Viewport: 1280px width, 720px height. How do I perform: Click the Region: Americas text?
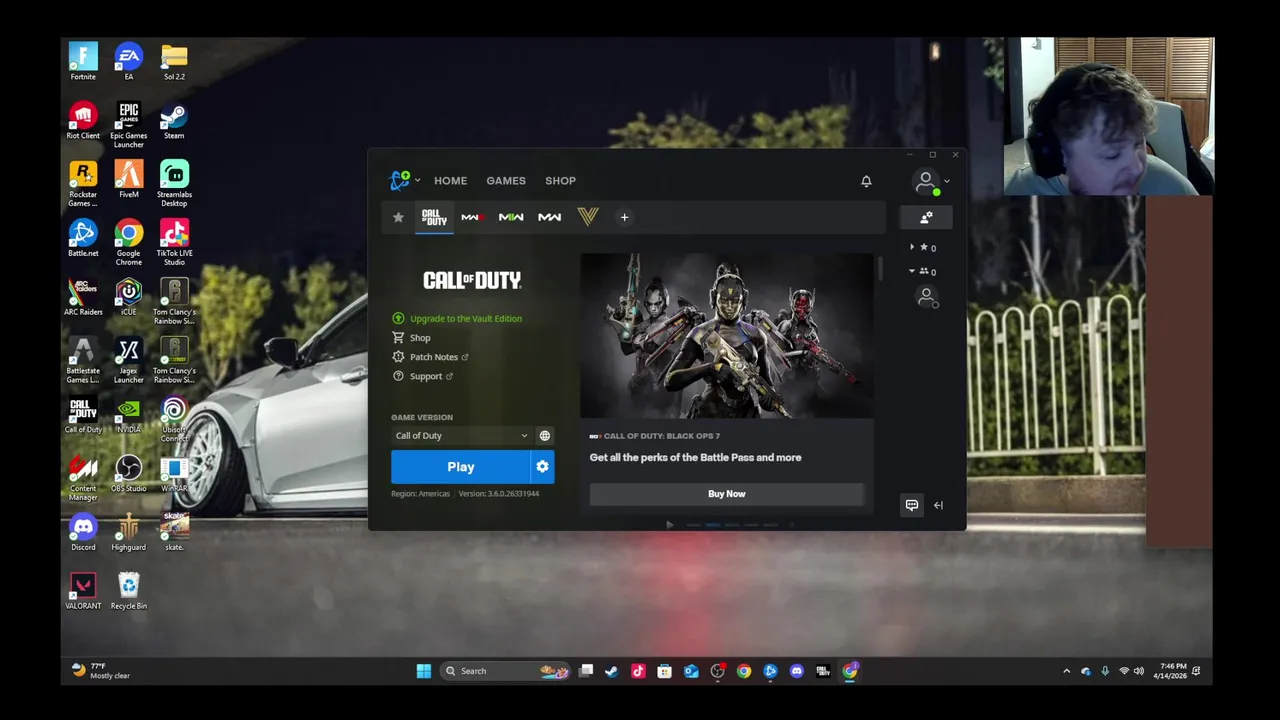(420, 494)
